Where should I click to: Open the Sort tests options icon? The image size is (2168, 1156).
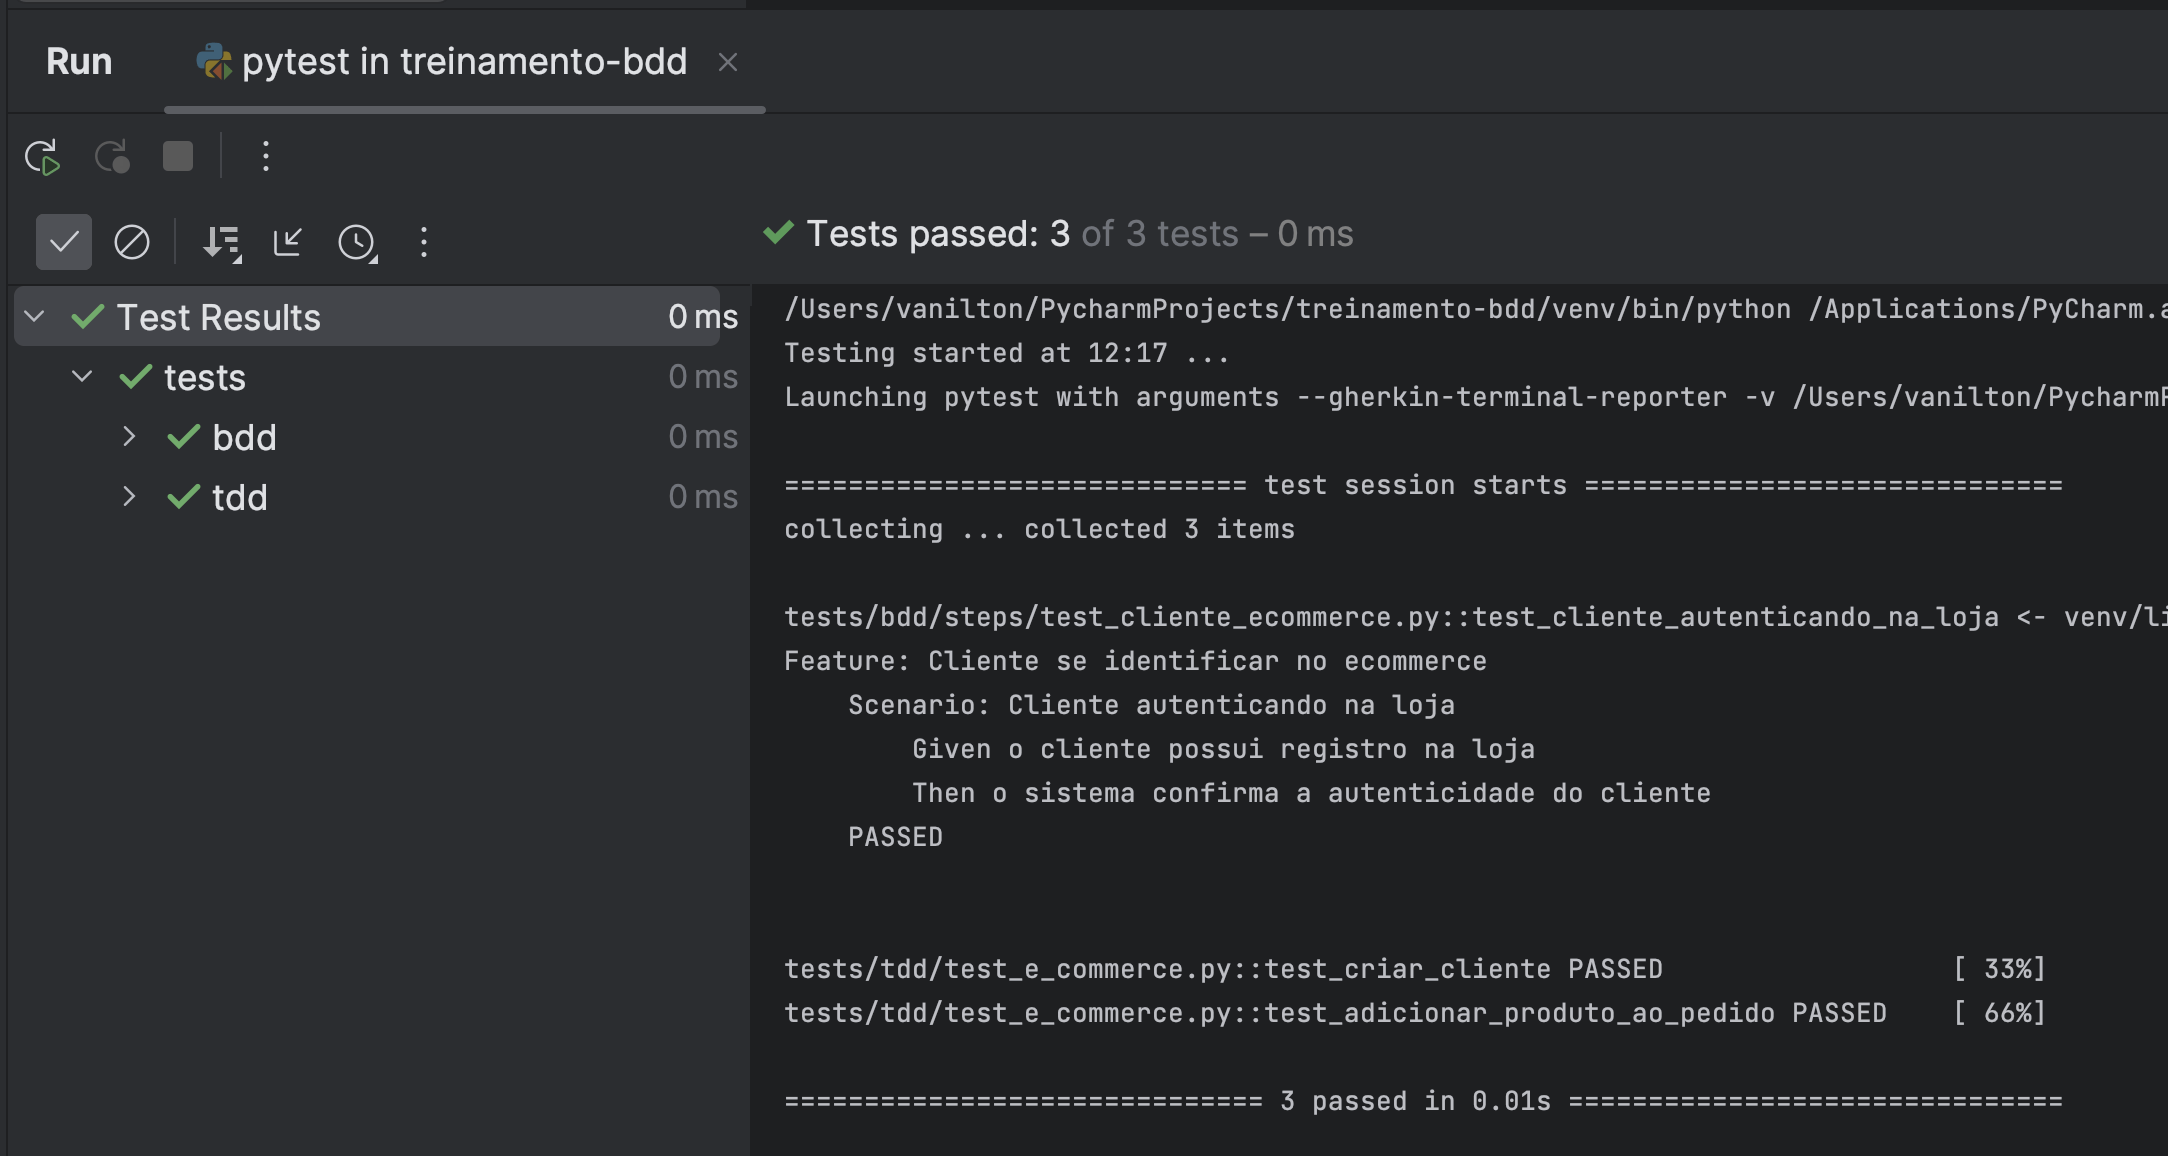222,242
